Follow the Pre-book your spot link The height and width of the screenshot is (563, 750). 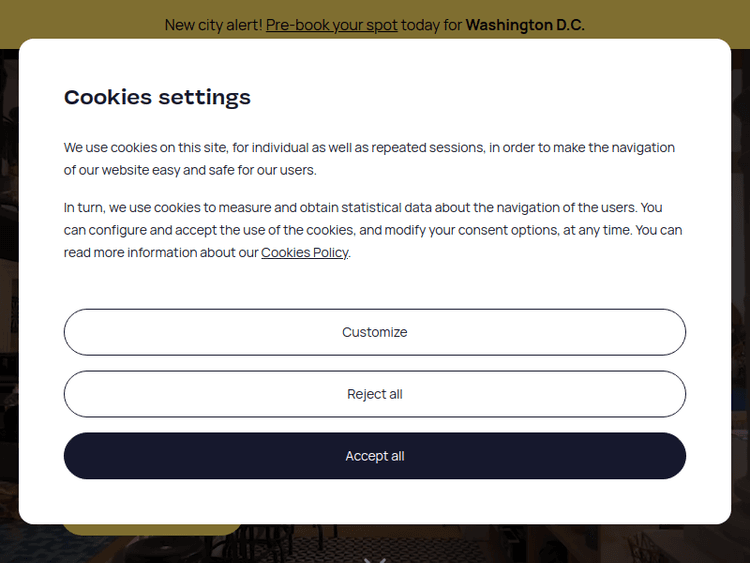coord(332,25)
